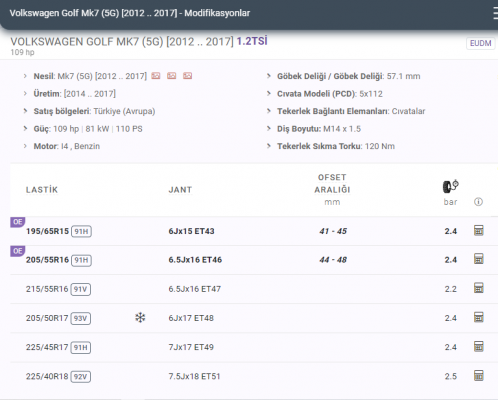The height and width of the screenshot is (400, 498).
Task: Select the 195/65R15 tire size
Action: point(47,231)
